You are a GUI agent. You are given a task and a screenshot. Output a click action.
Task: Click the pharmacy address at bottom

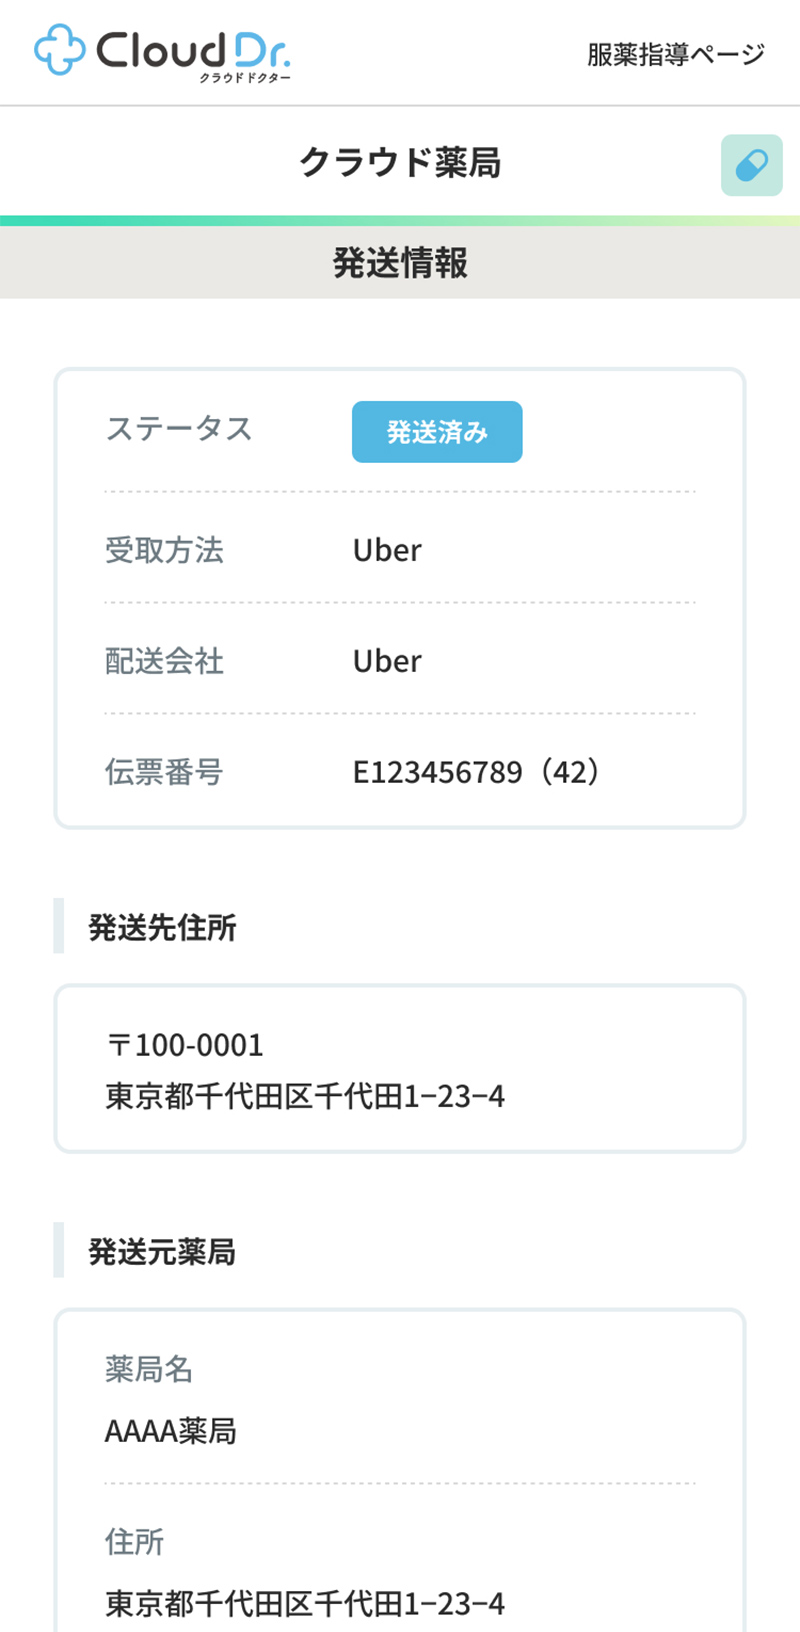(x=305, y=1603)
